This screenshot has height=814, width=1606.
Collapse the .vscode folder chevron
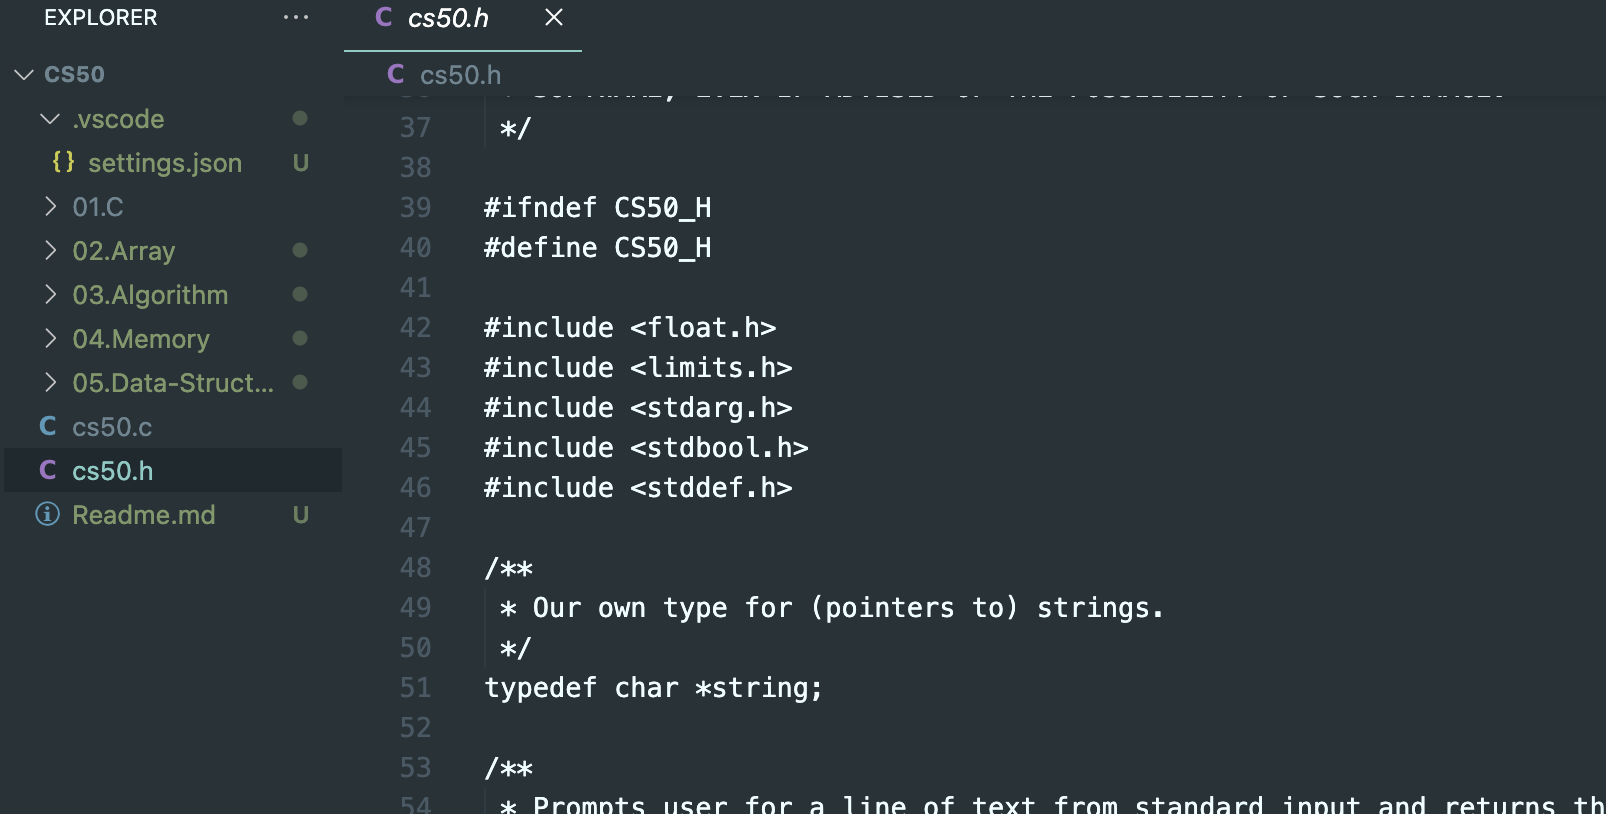50,118
